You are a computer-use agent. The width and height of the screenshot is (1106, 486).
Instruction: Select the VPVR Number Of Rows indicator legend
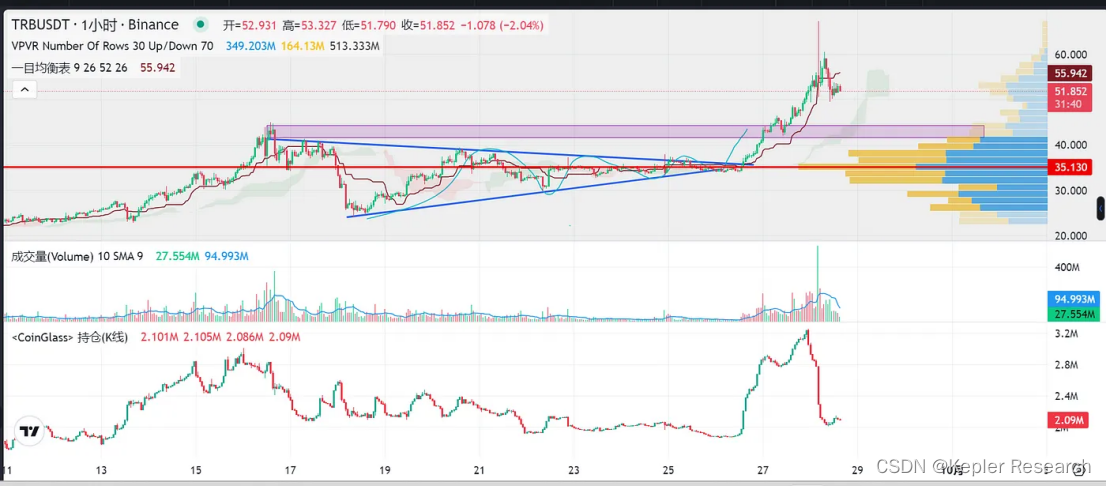114,47
